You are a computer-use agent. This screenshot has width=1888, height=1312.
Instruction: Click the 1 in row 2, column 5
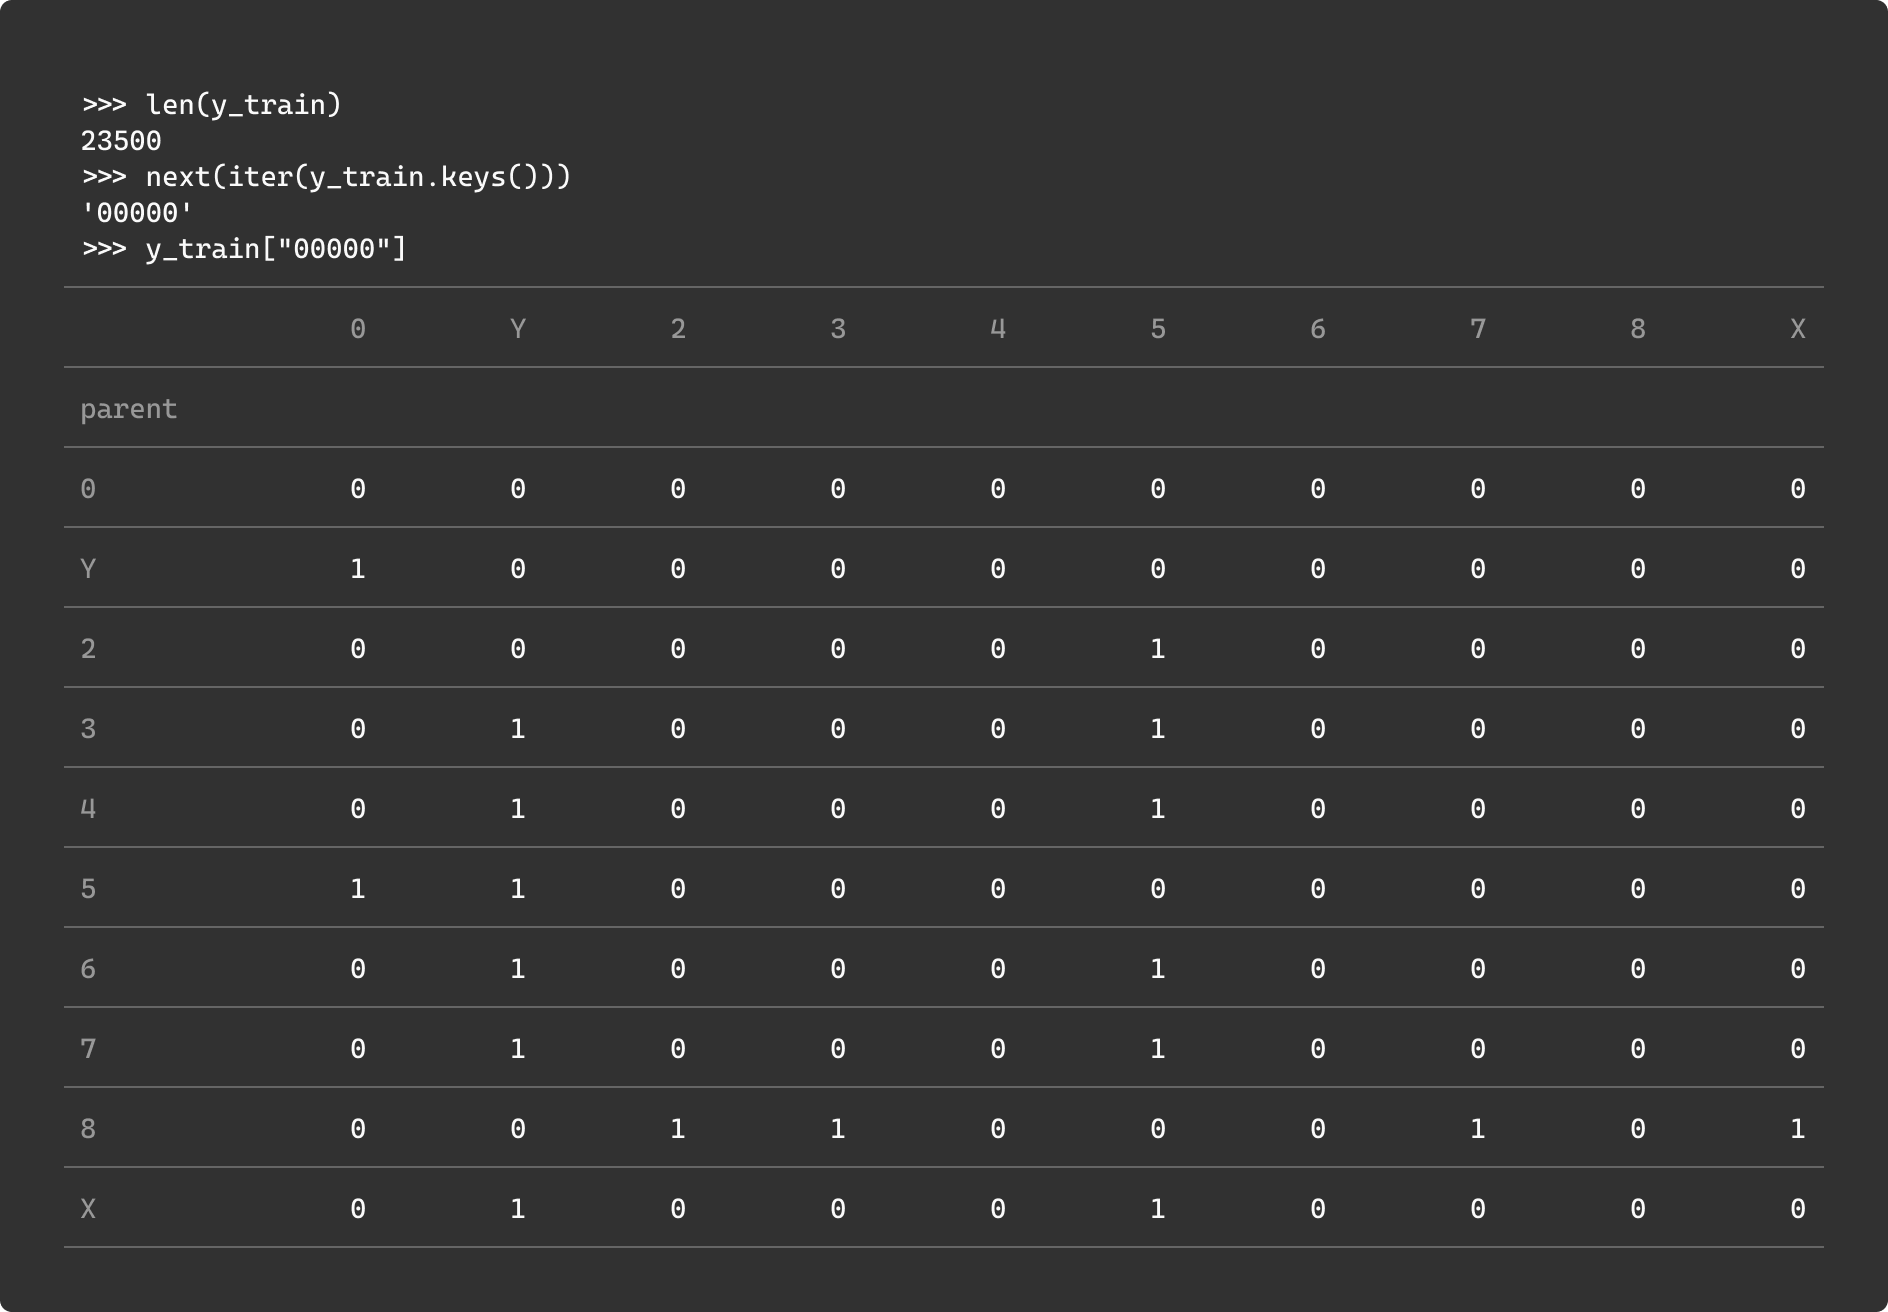(1158, 649)
